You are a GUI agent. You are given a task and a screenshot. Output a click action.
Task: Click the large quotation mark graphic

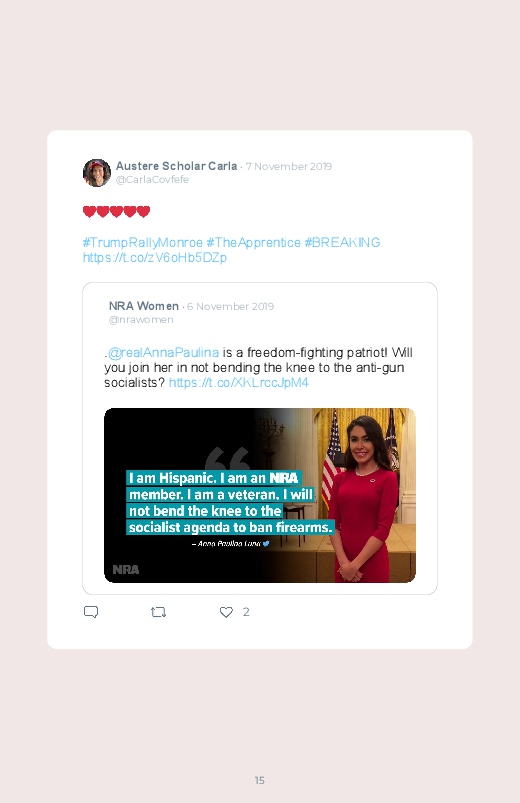click(228, 458)
